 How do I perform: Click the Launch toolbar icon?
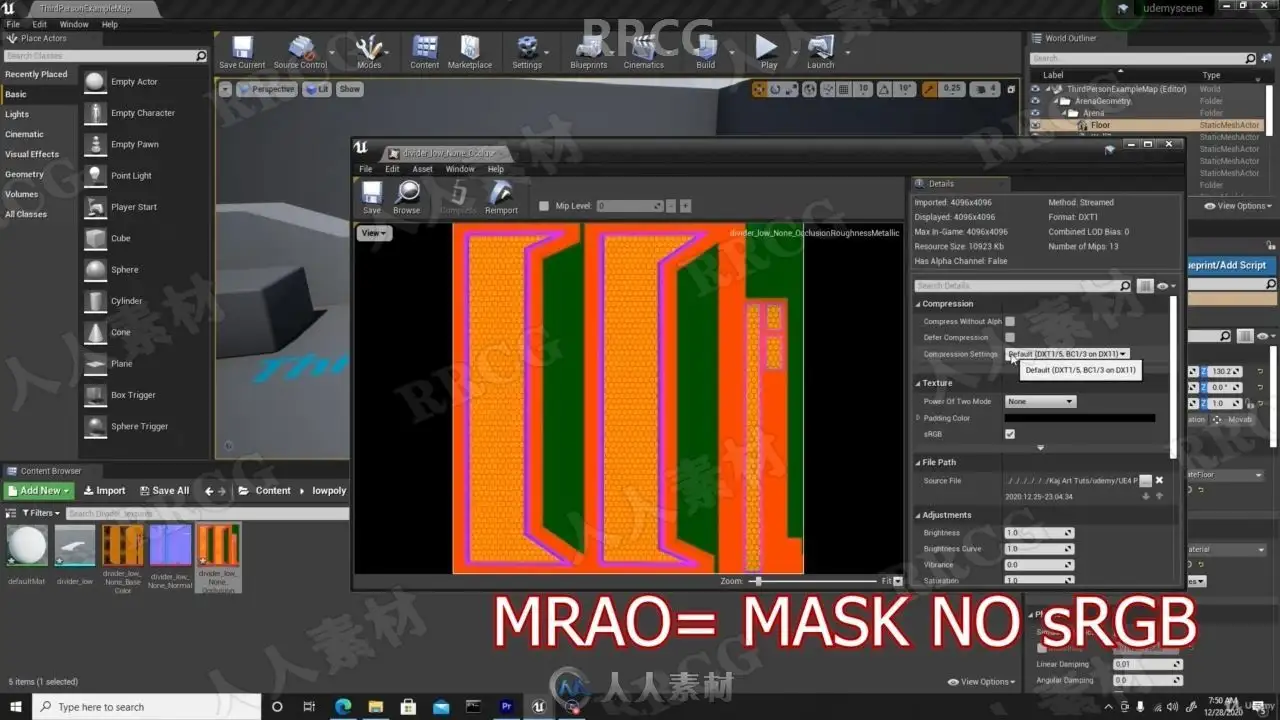click(x=821, y=52)
